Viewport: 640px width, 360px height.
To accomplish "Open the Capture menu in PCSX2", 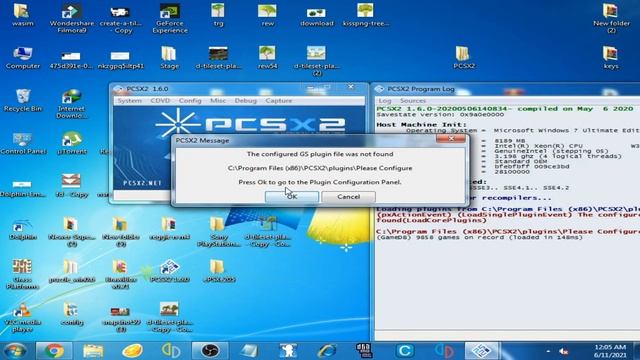I will [x=279, y=100].
